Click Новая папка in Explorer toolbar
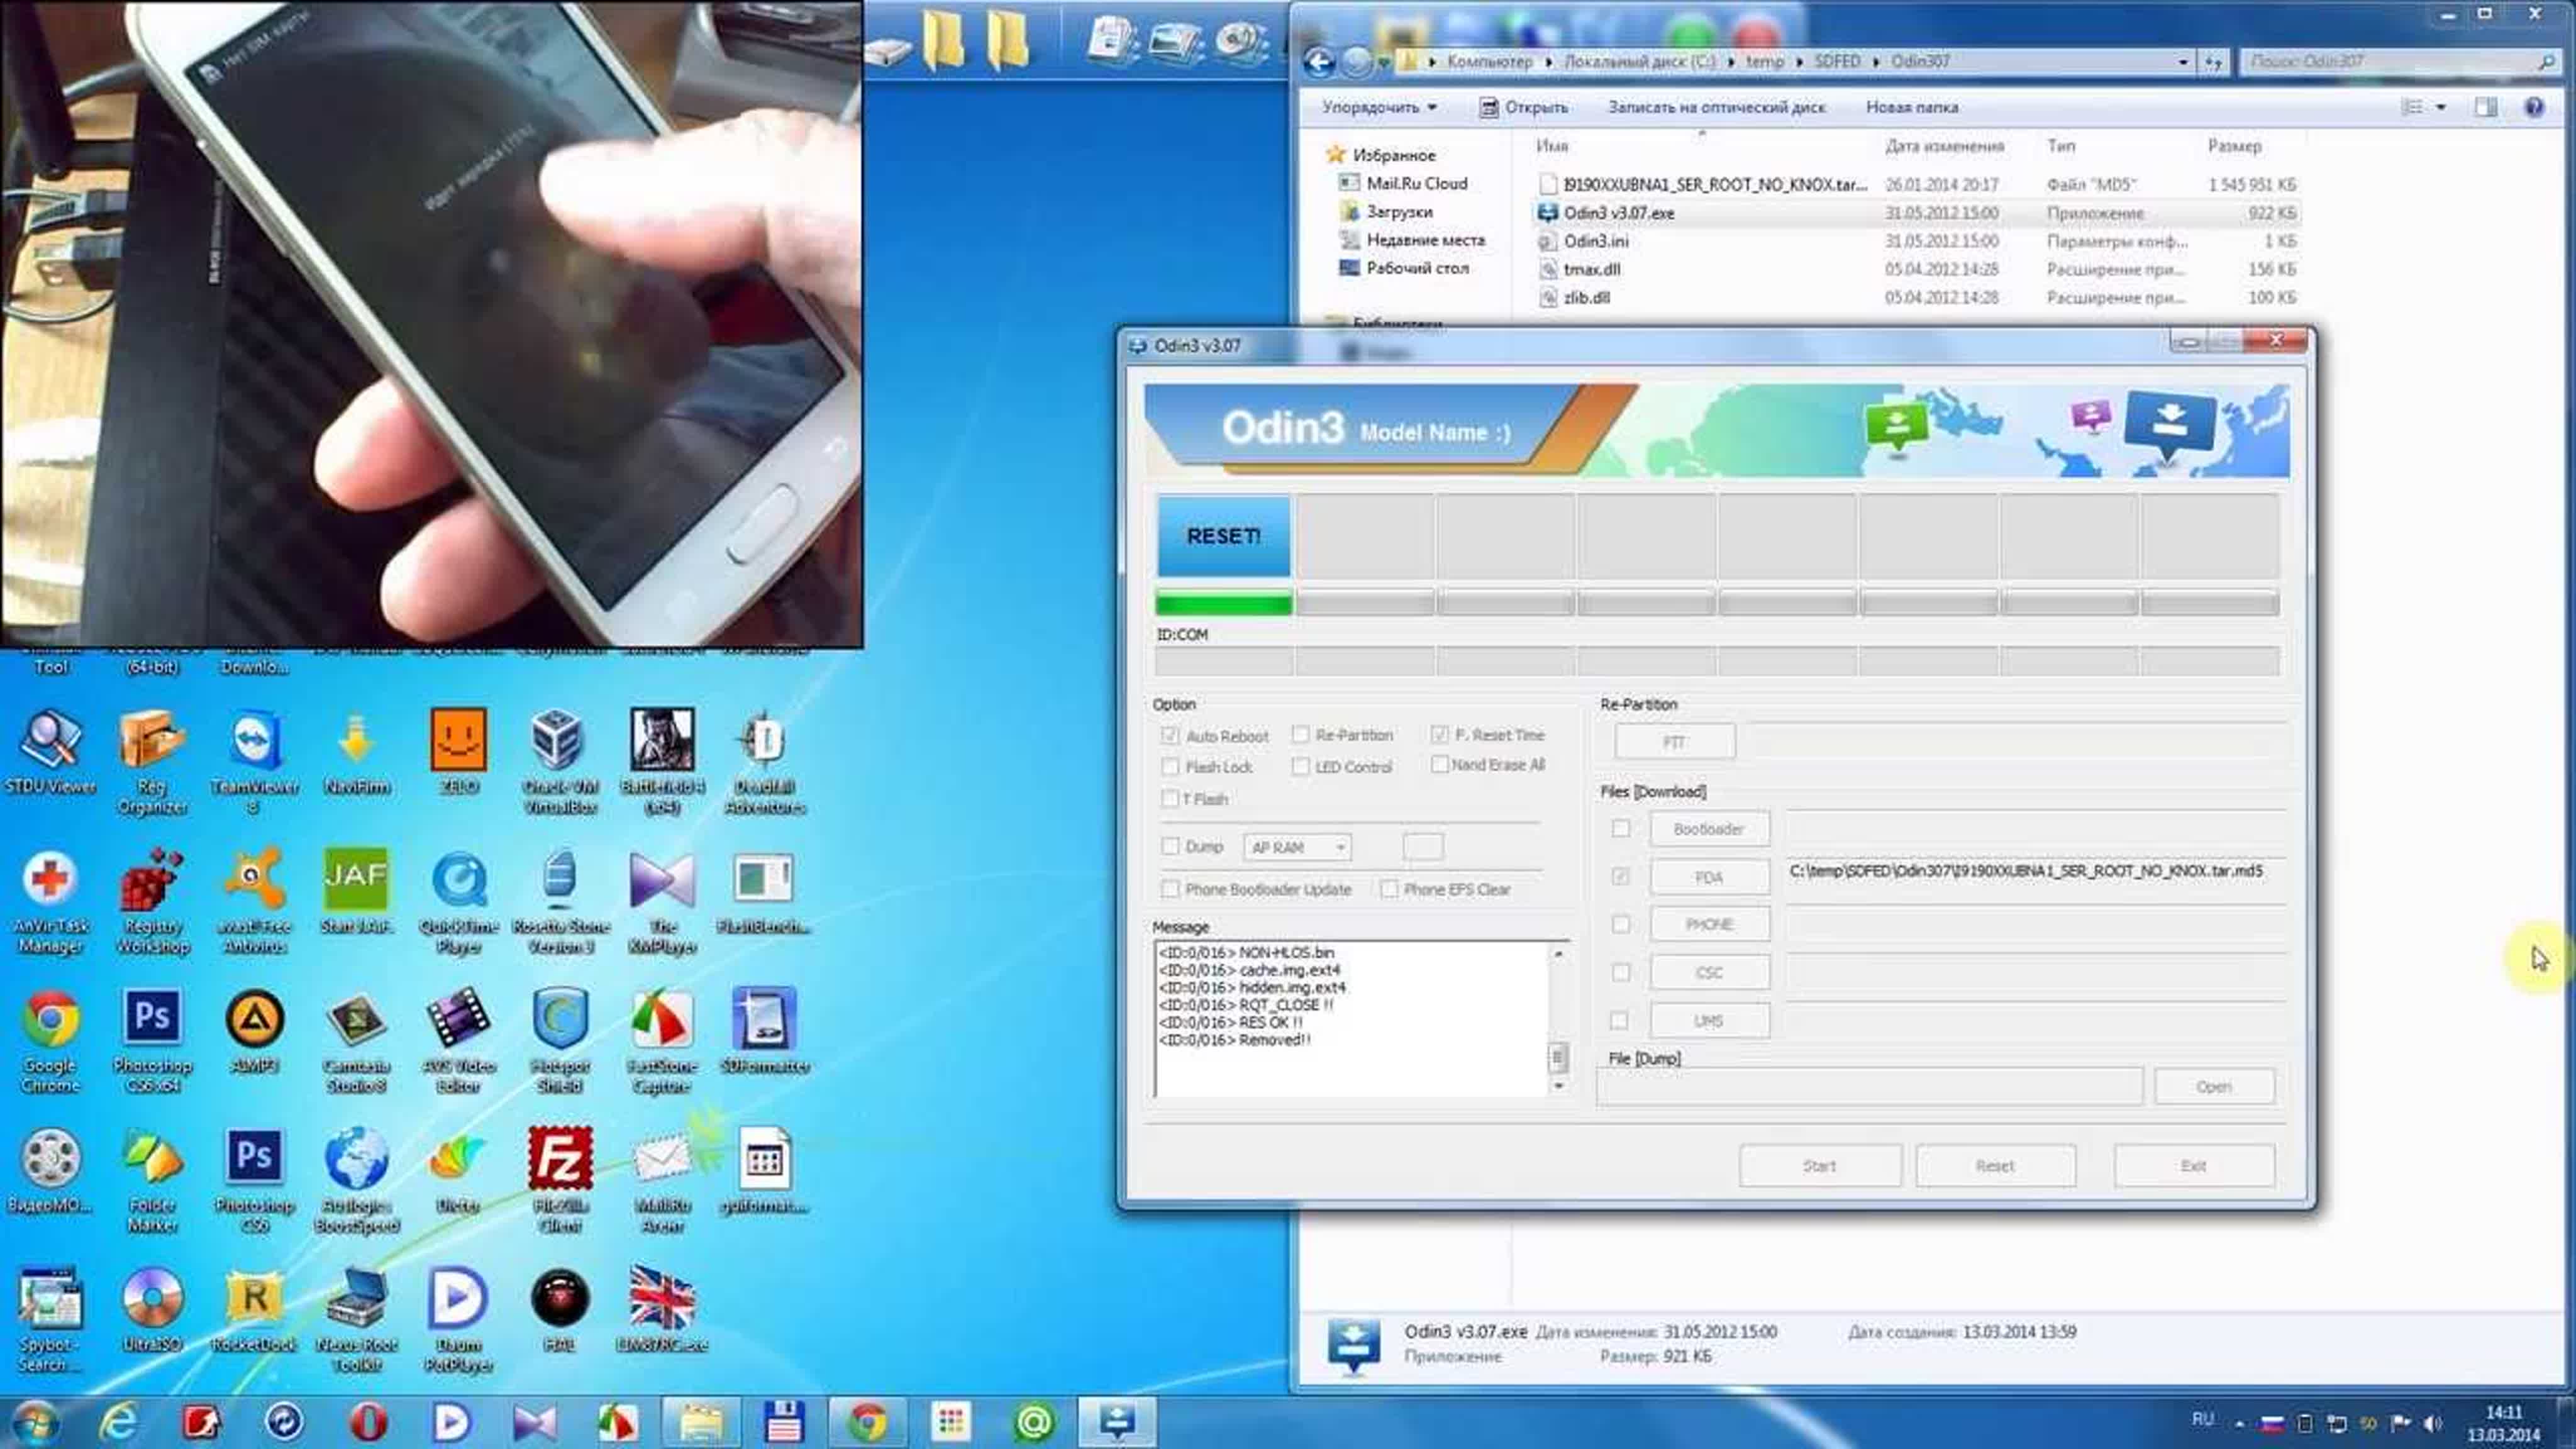2576x1449 pixels. [x=1912, y=107]
